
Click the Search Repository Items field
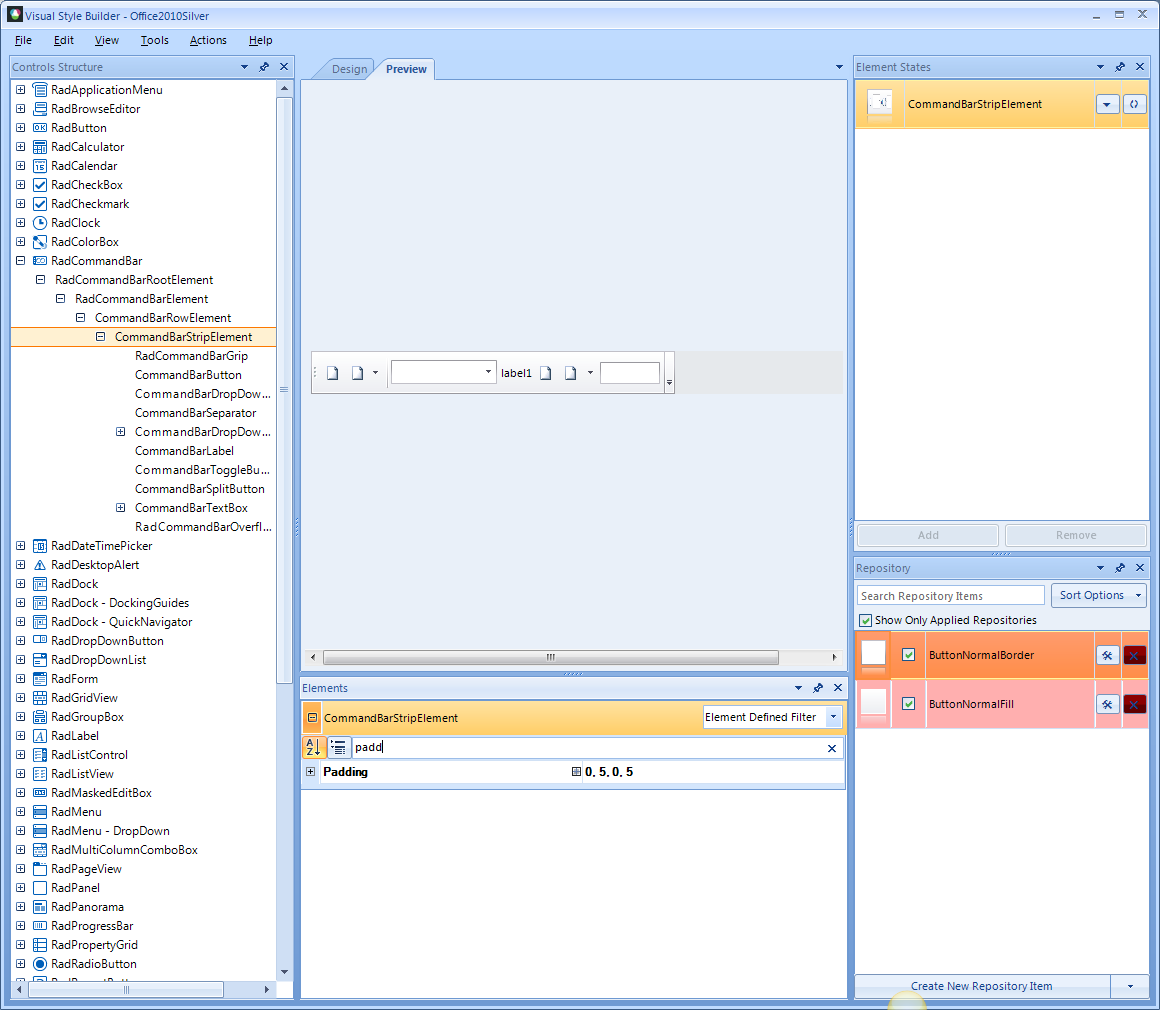(x=951, y=596)
